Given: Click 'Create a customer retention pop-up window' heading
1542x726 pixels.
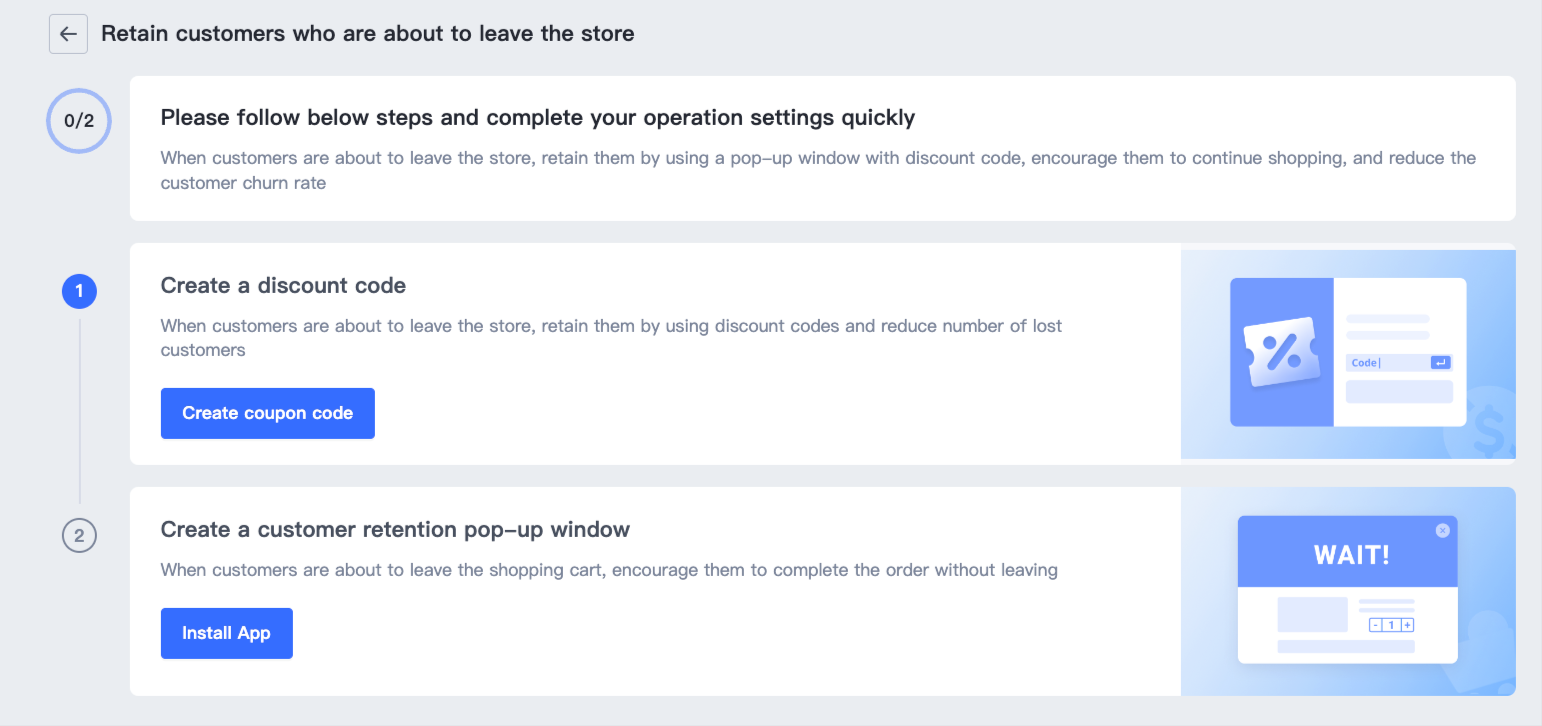Looking at the screenshot, I should (x=395, y=530).
